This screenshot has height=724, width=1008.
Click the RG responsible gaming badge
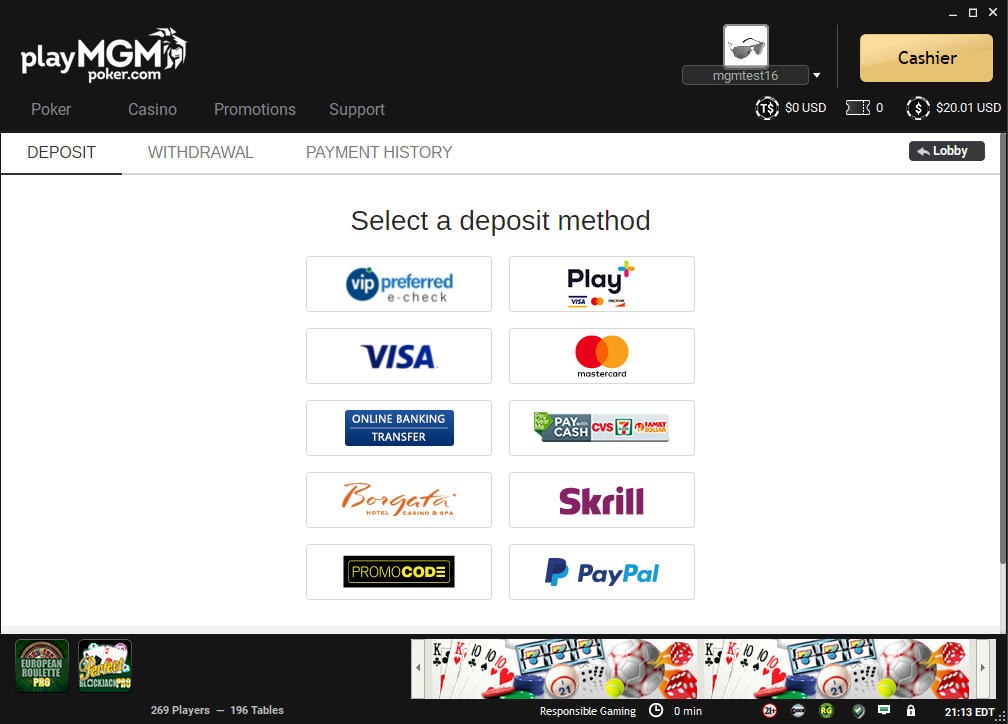[826, 710]
